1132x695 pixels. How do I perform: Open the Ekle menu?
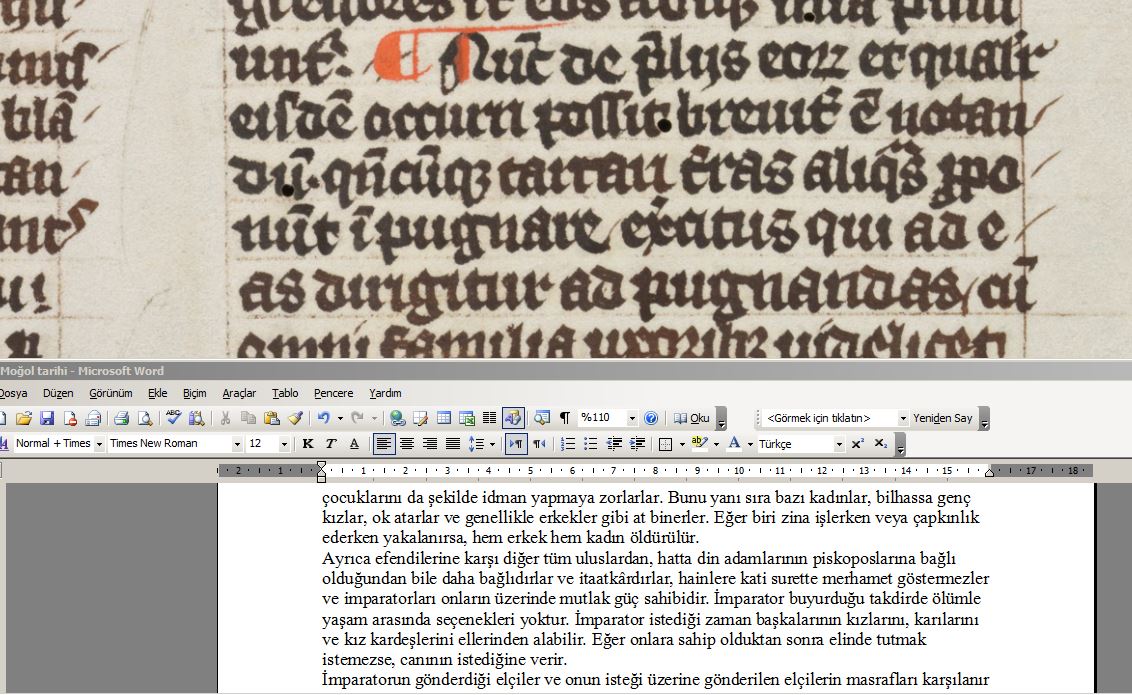pos(157,393)
